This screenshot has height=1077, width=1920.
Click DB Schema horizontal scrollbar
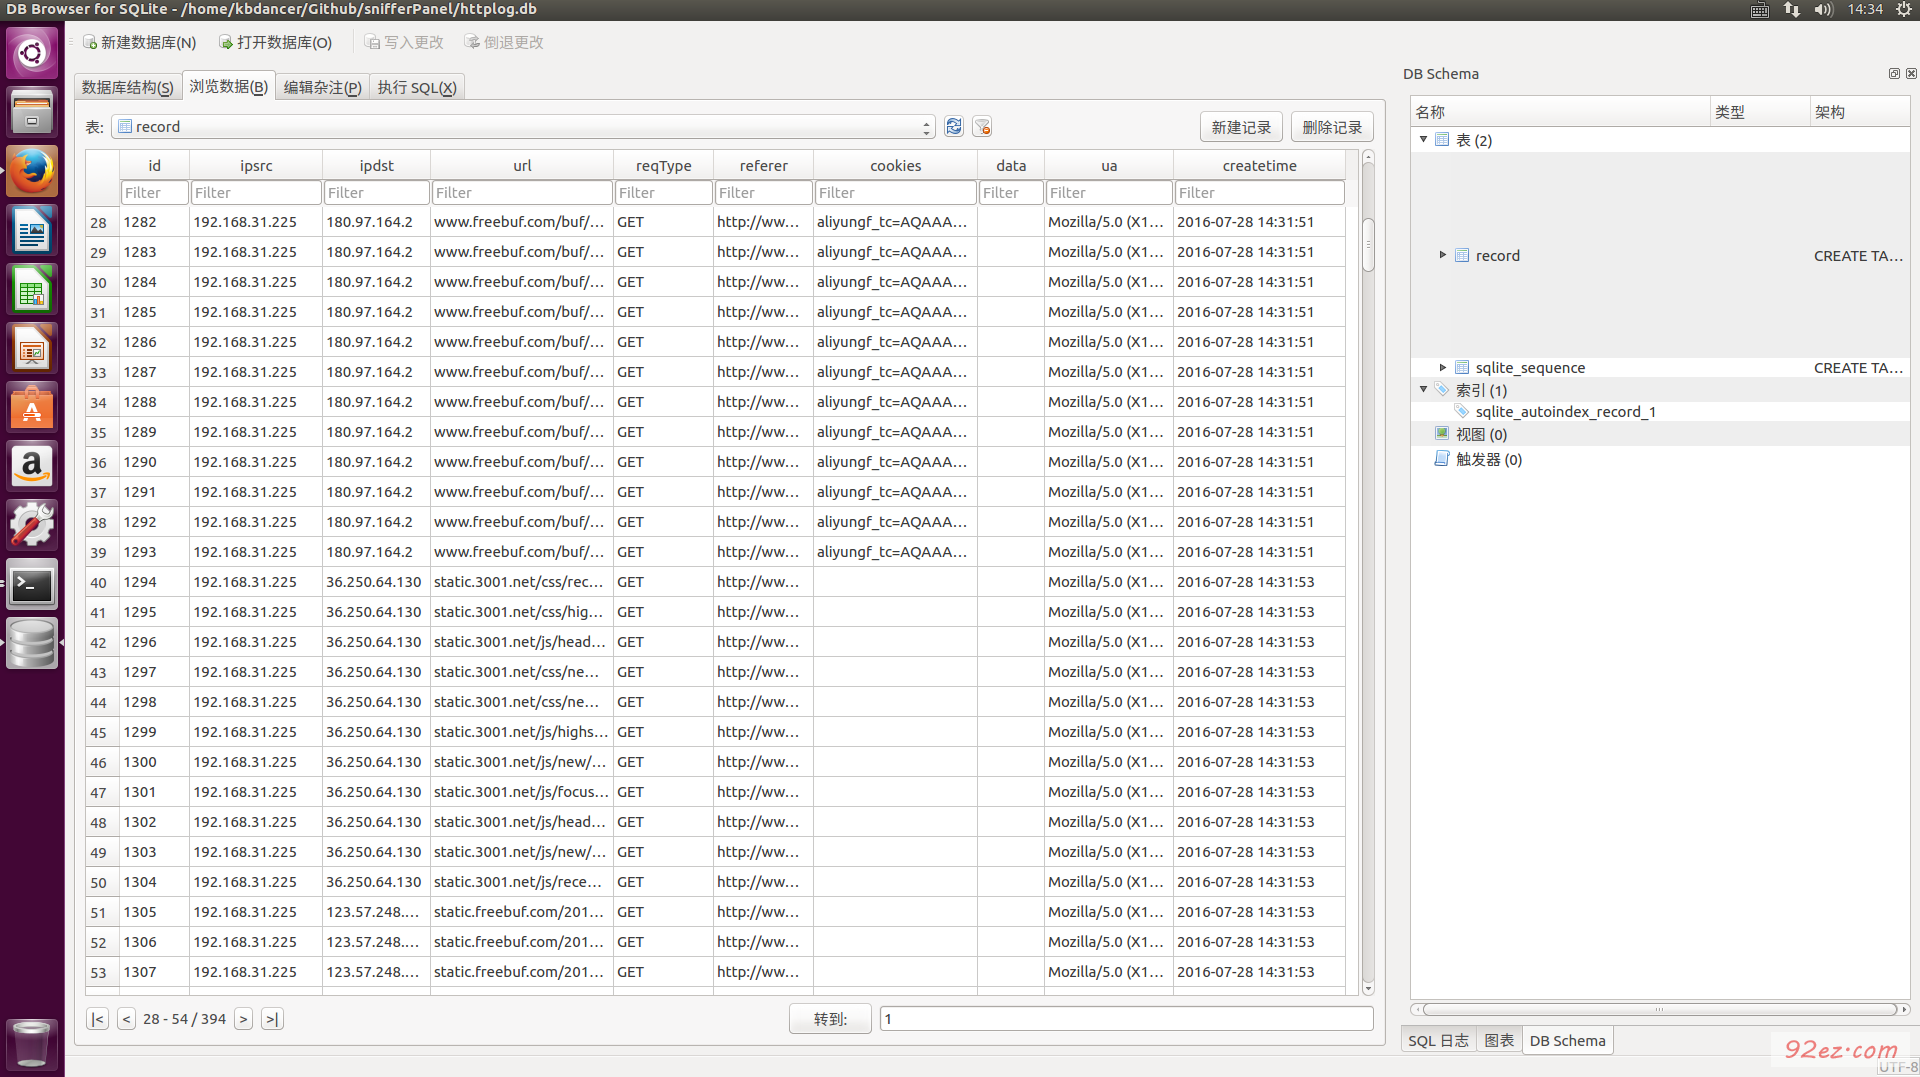(x=1660, y=1009)
